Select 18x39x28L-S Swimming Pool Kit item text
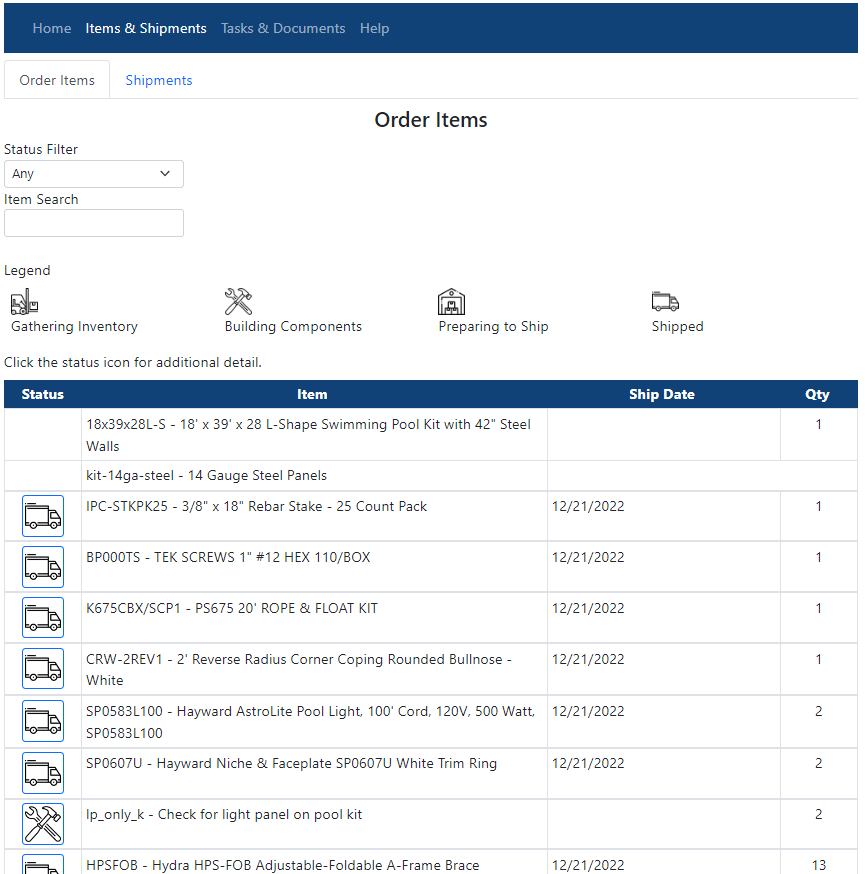 308,435
